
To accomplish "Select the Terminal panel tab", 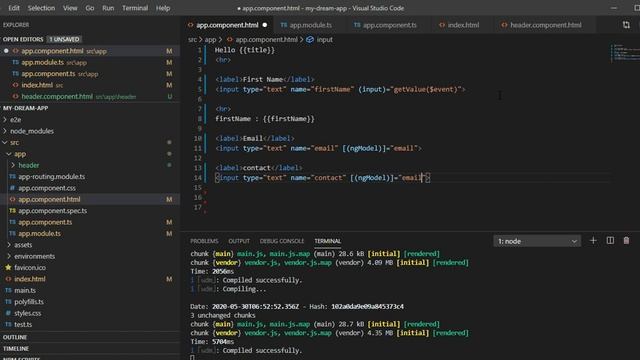I will point(327,241).
